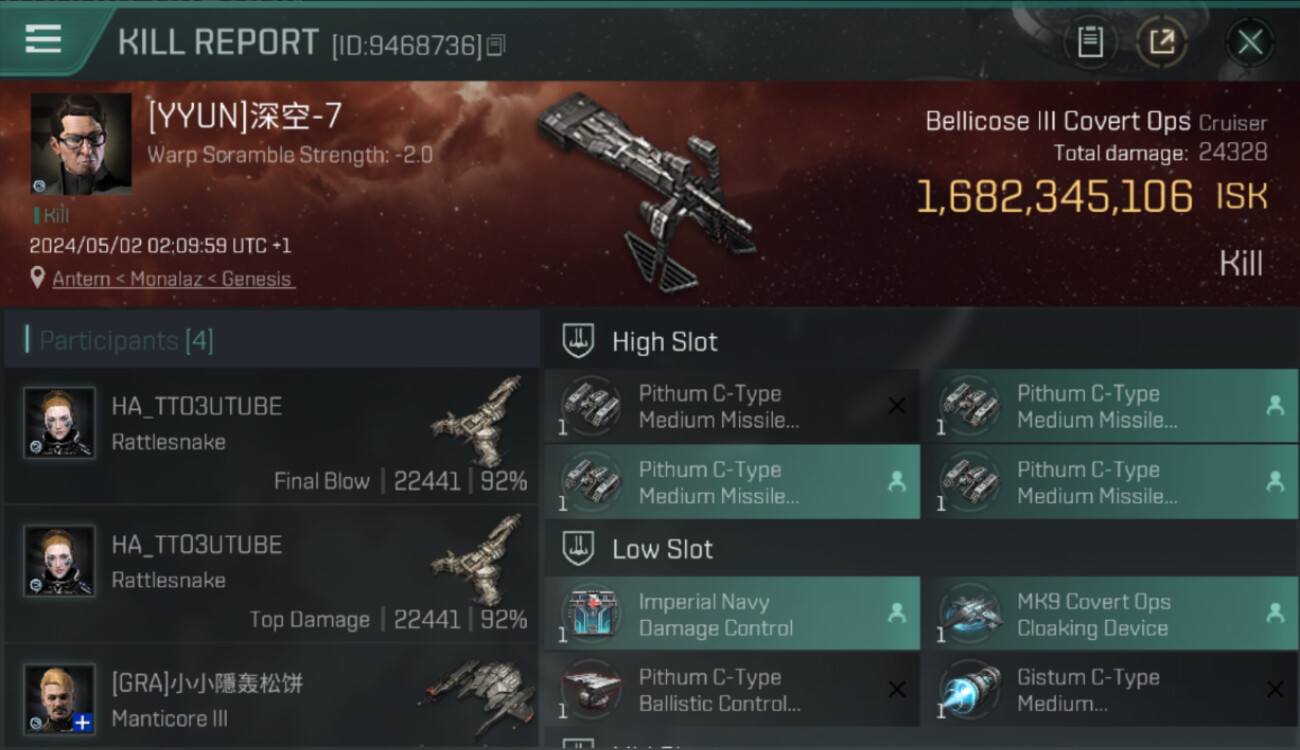View the Final Blow participant HA_TTO3UTUBE
The image size is (1300, 750).
(x=271, y=437)
